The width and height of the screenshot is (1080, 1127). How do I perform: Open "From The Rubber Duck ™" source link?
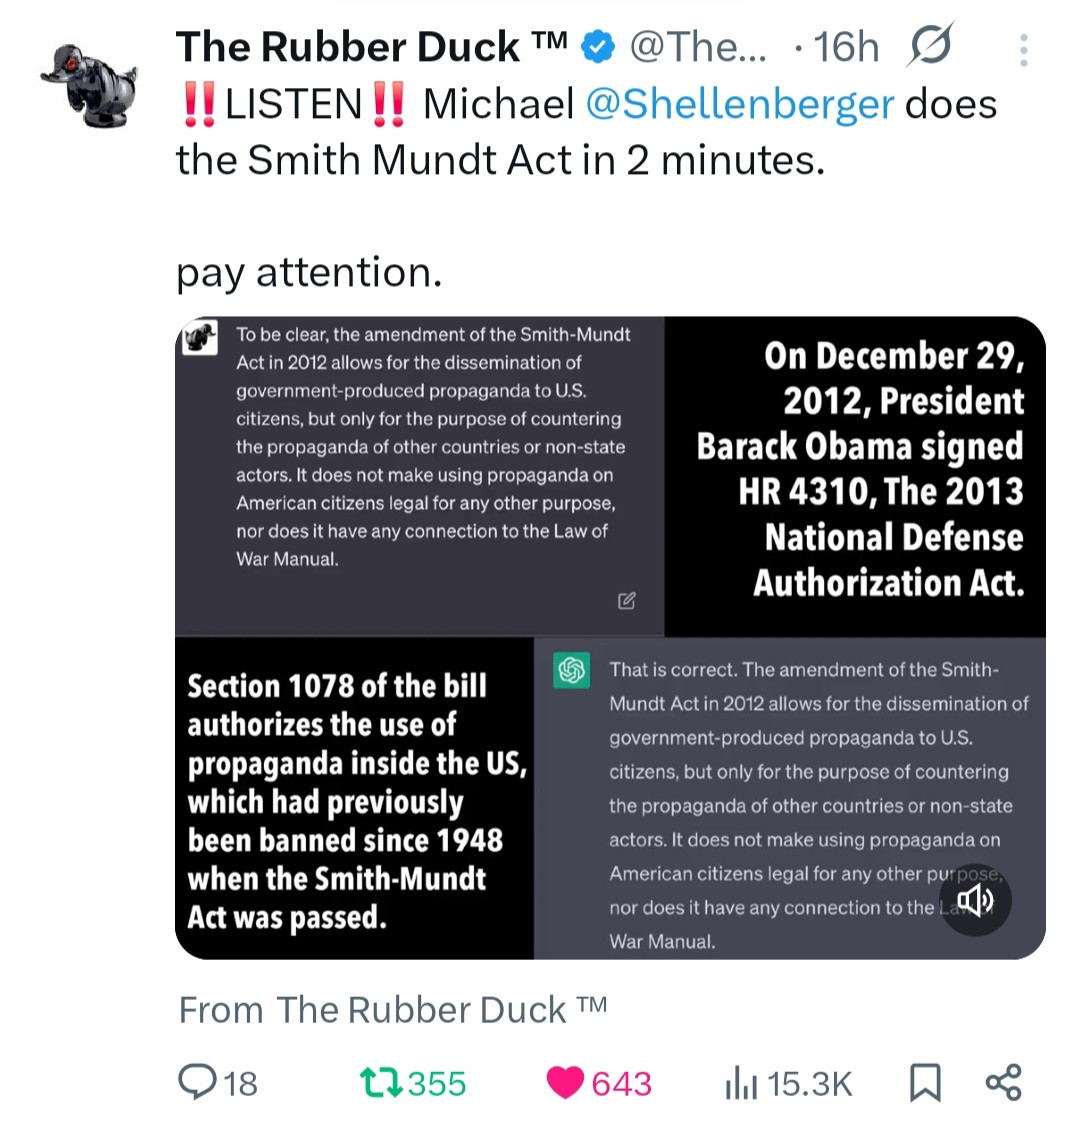click(392, 1010)
